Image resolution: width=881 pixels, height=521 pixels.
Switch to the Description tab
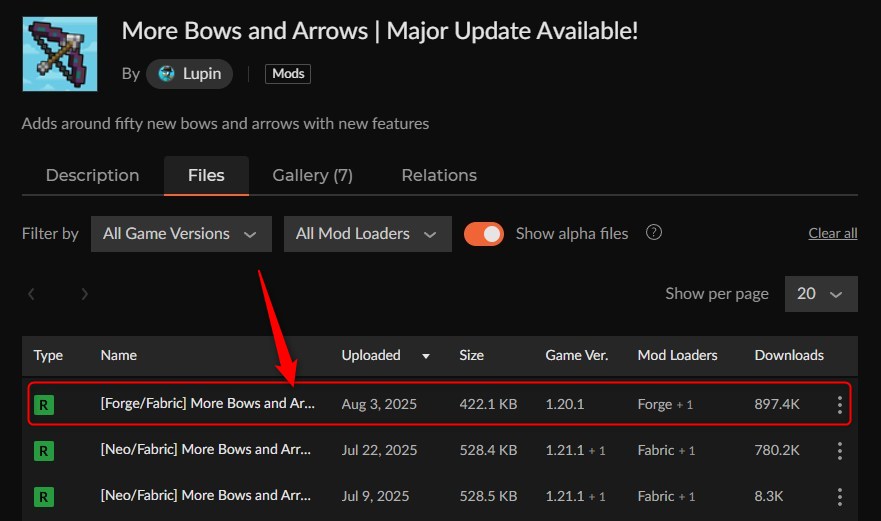tap(93, 175)
